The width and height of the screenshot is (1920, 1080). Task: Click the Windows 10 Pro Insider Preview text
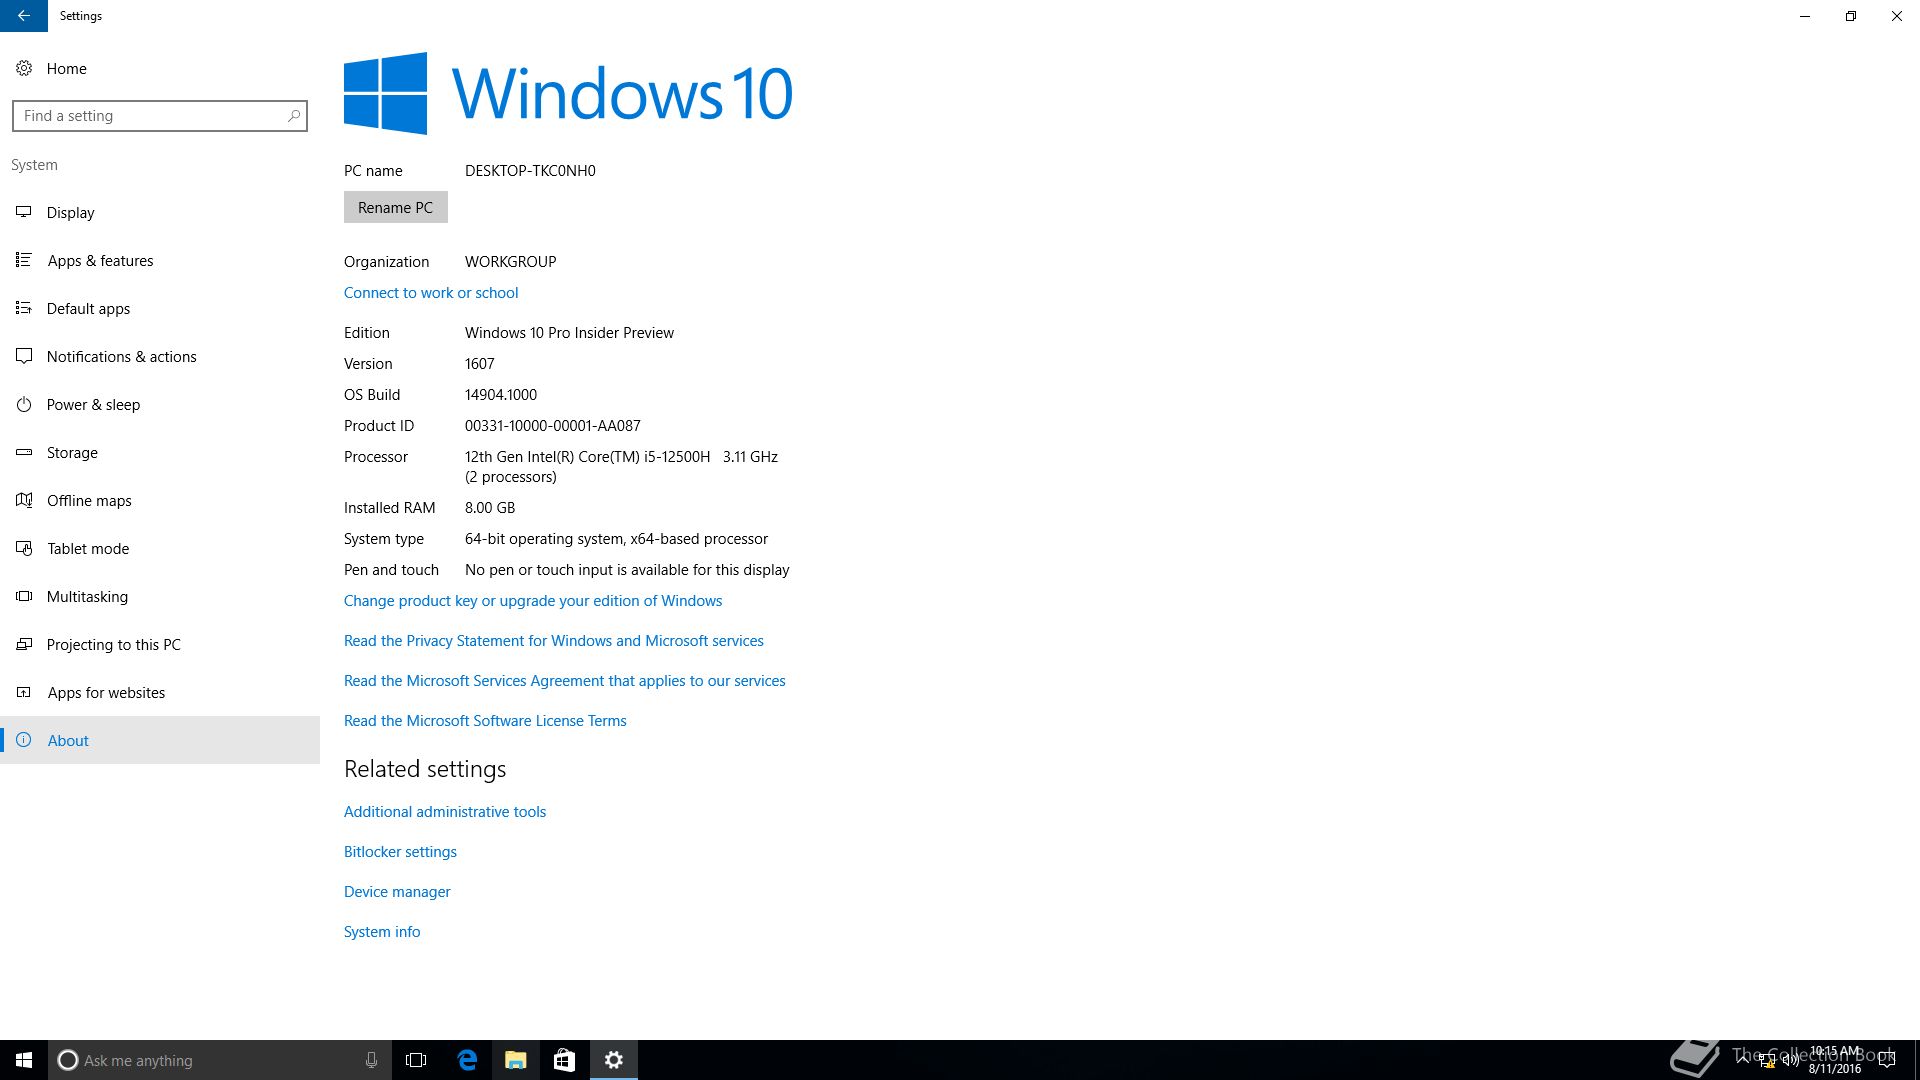pos(569,333)
